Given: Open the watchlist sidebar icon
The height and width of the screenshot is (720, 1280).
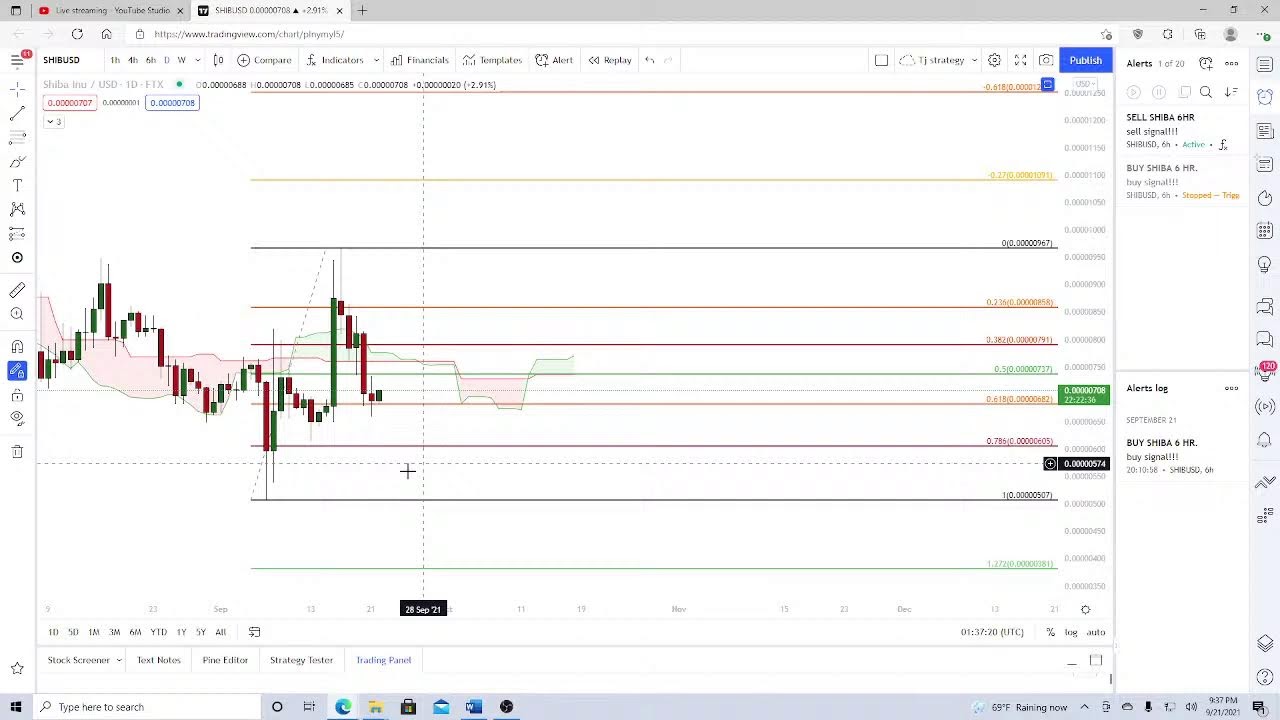Looking at the screenshot, I should pos(1265,64).
